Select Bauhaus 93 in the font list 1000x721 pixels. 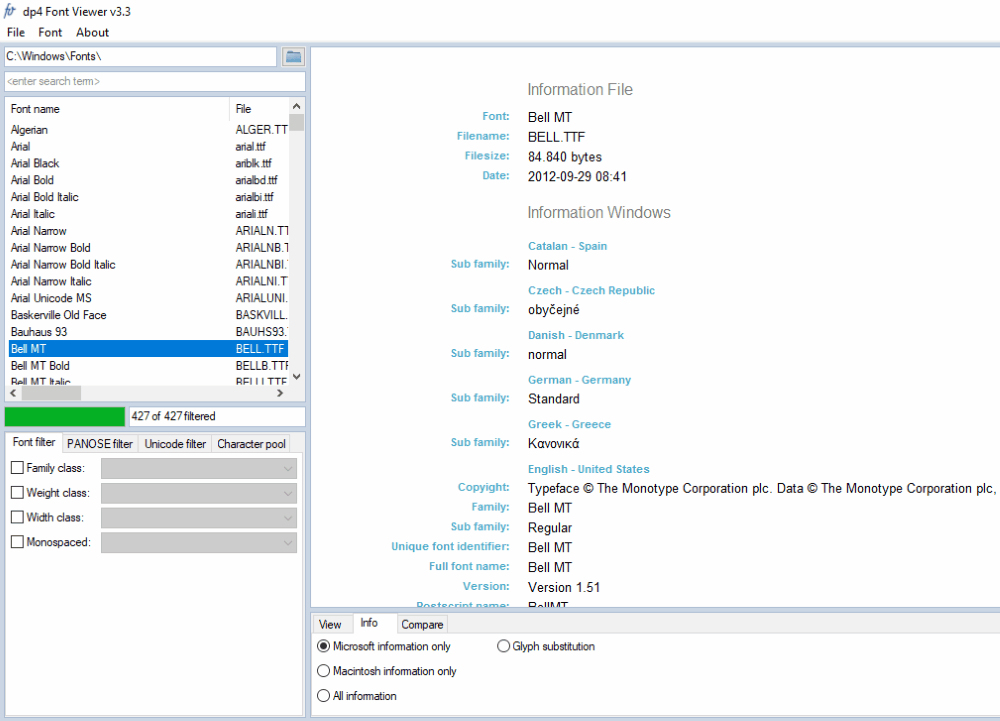[148, 332]
